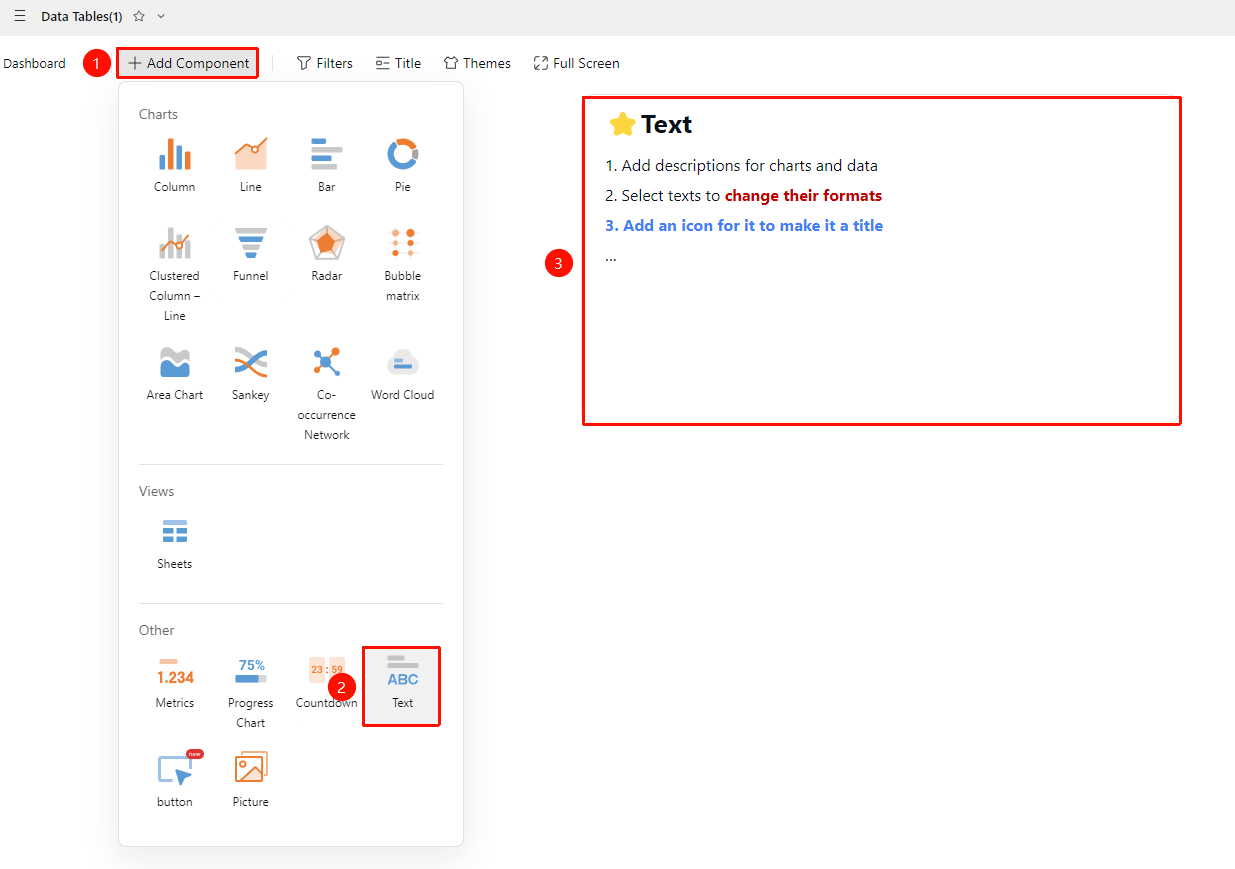Insert a Picture component
The width and height of the screenshot is (1235, 869).
[251, 780]
